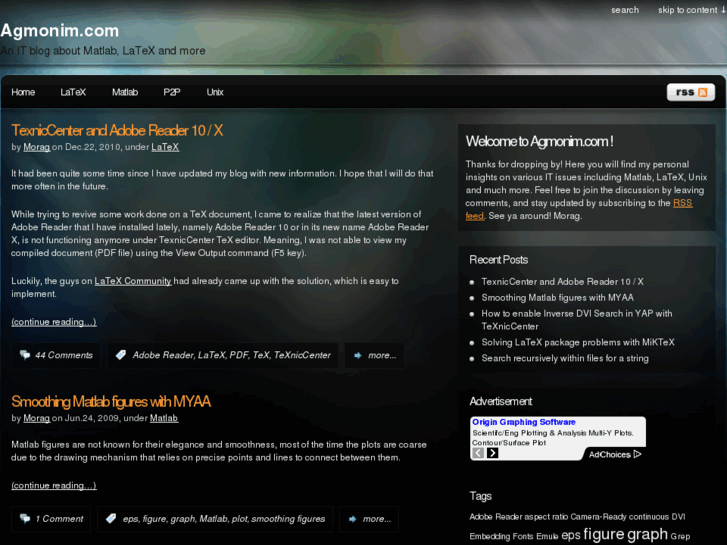Click the smoothing figures tag
This screenshot has width=727, height=545.
[288, 519]
